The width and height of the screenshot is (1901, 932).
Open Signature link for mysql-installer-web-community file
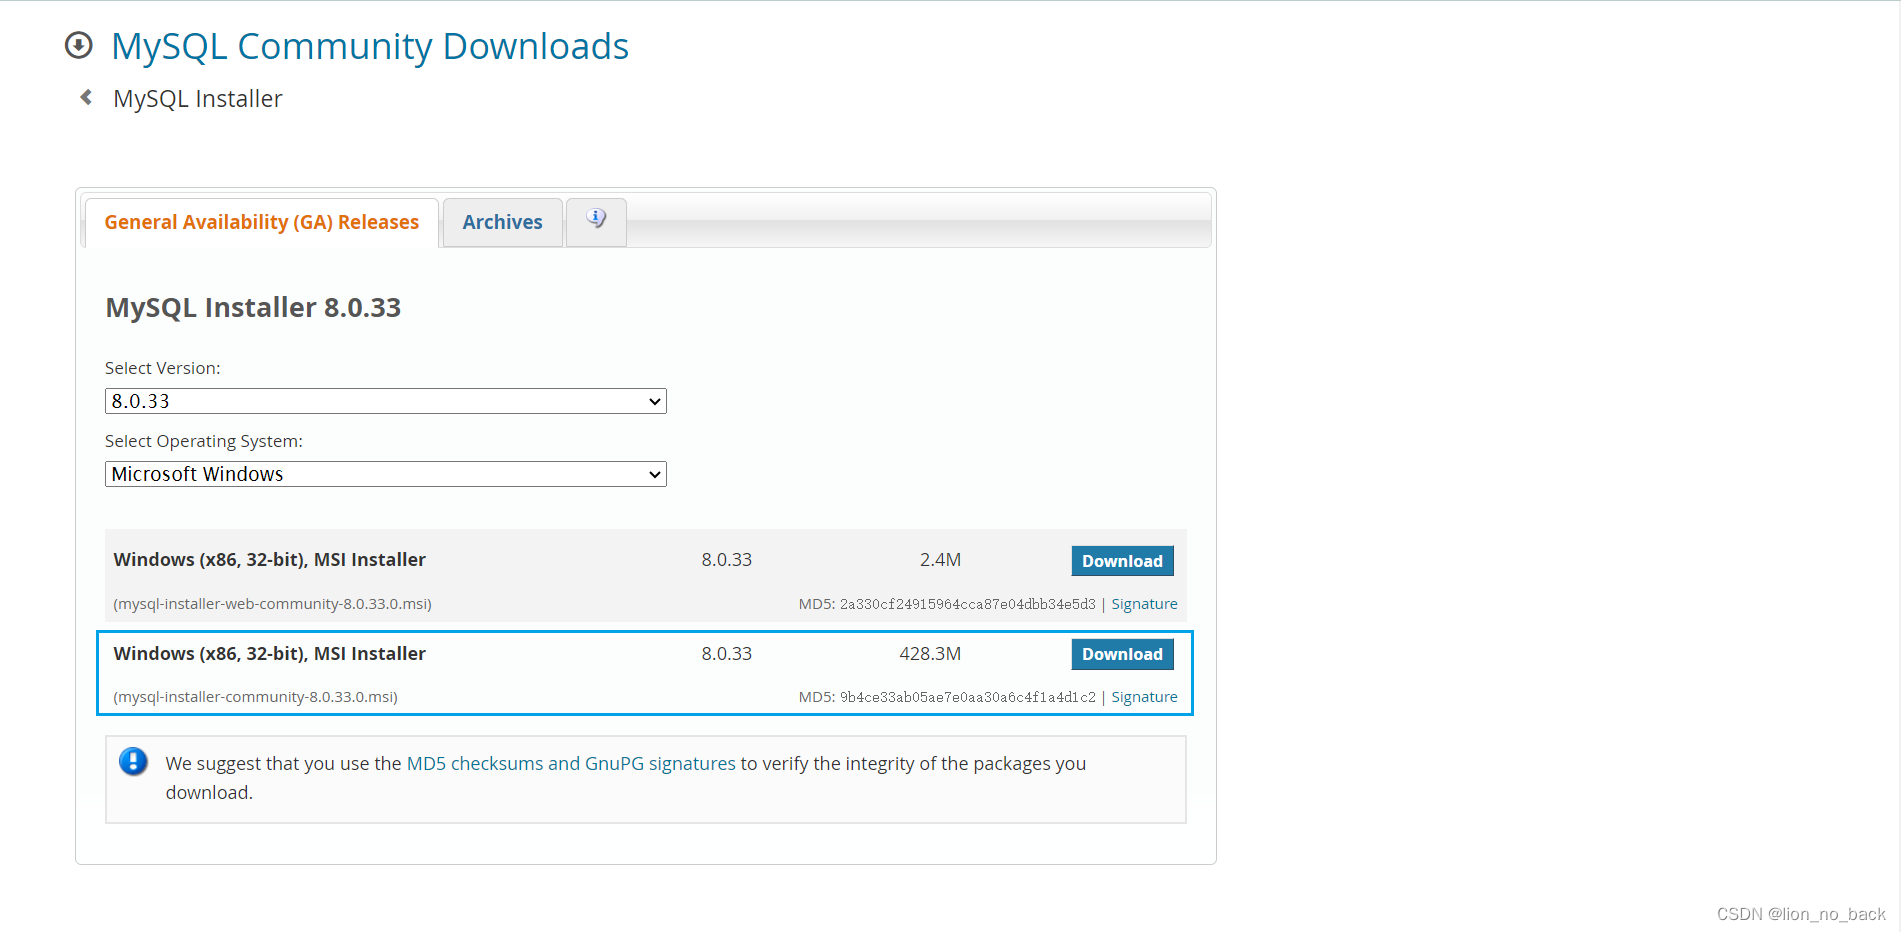tap(1144, 604)
